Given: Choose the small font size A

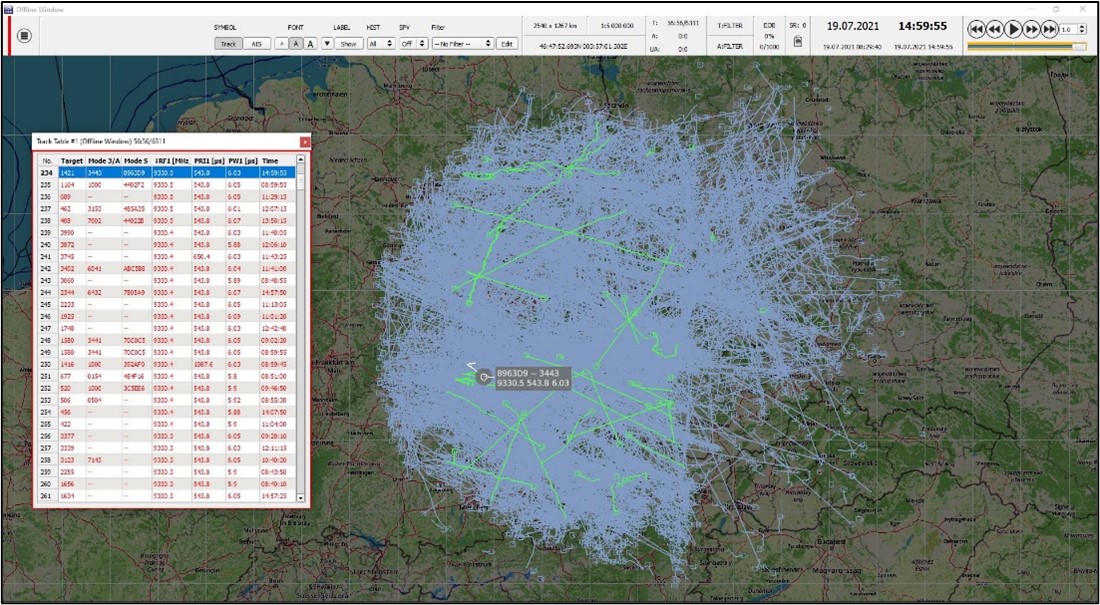Looking at the screenshot, I should [x=281, y=44].
